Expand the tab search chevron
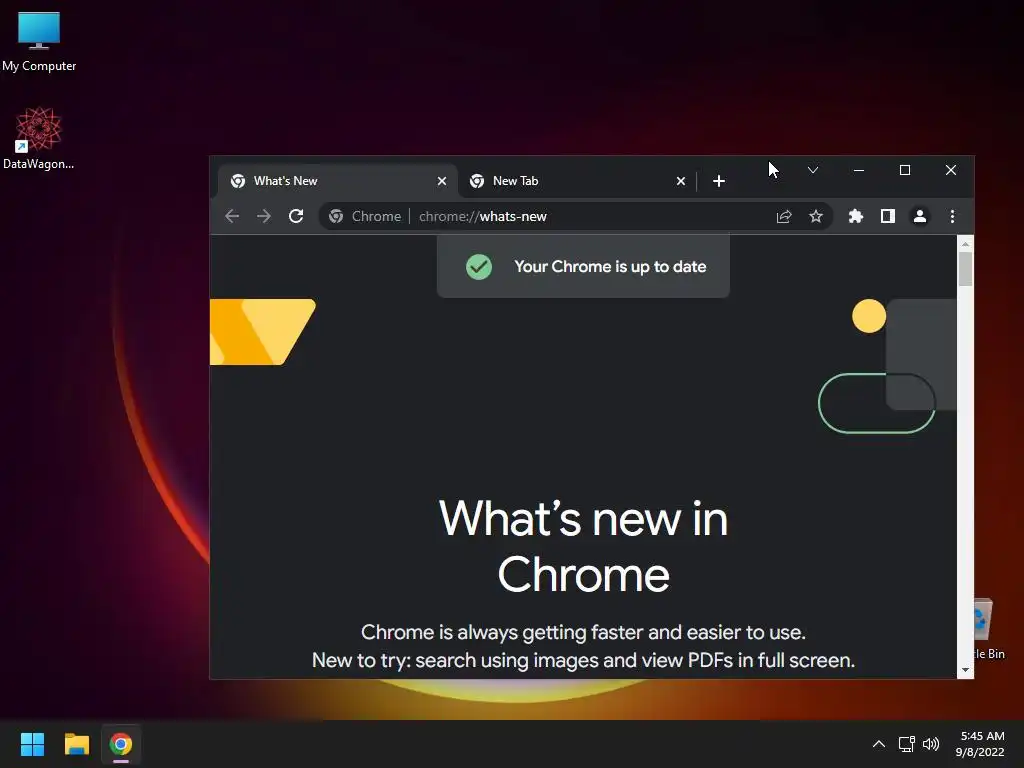This screenshot has height=768, width=1024. tap(812, 170)
